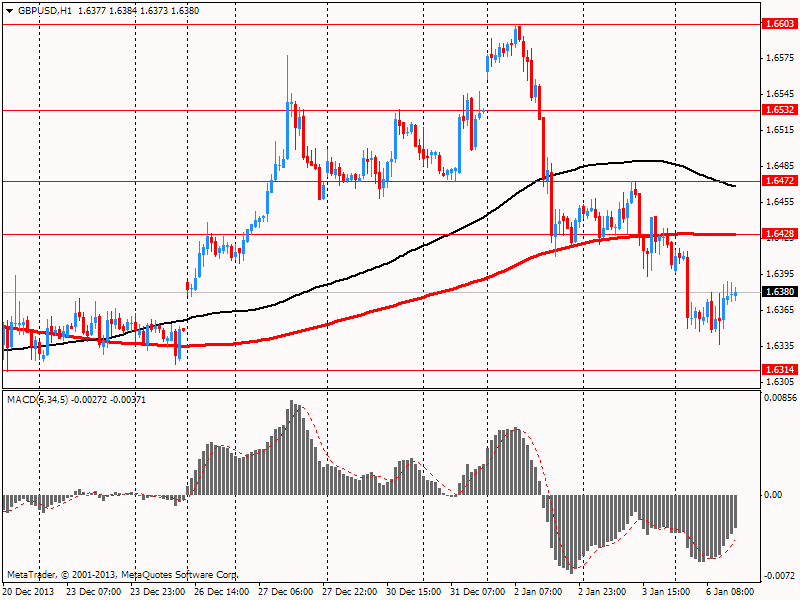Screen dimensions: 800x600
Task: Click the MACD zero level 0.00 label
Action: (x=773, y=495)
